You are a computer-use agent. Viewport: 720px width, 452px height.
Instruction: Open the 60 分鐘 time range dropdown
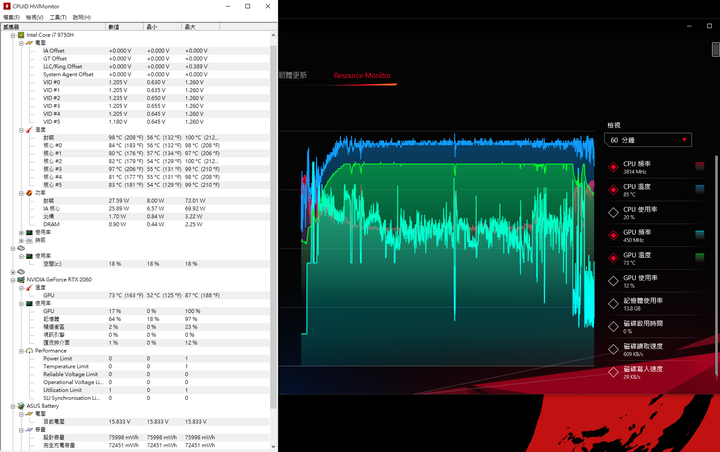[648, 140]
